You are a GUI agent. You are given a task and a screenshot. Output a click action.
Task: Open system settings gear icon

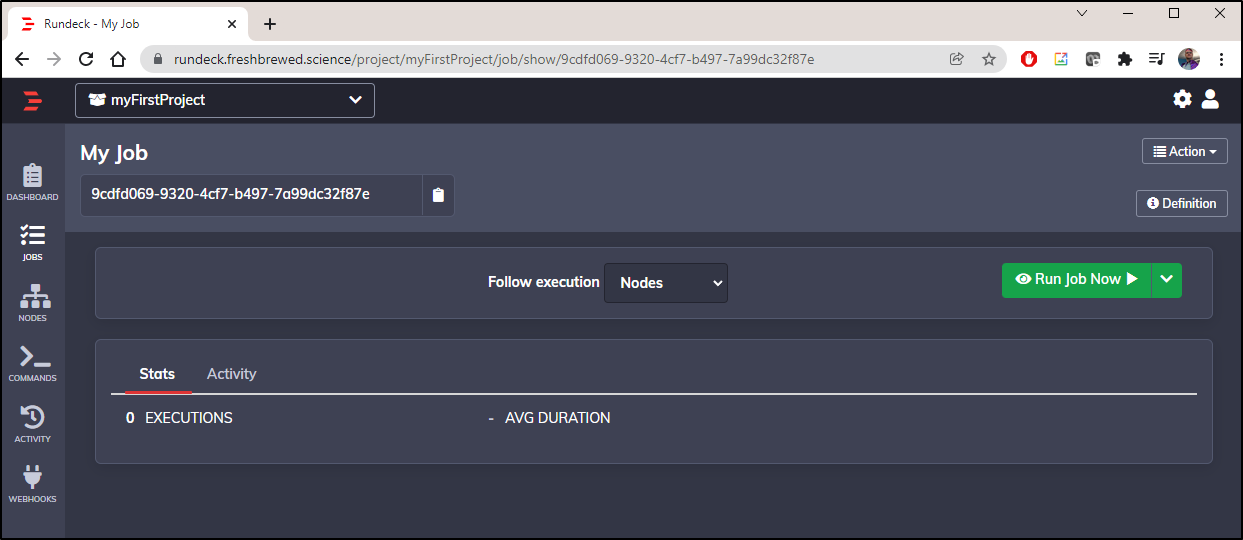[x=1183, y=99]
